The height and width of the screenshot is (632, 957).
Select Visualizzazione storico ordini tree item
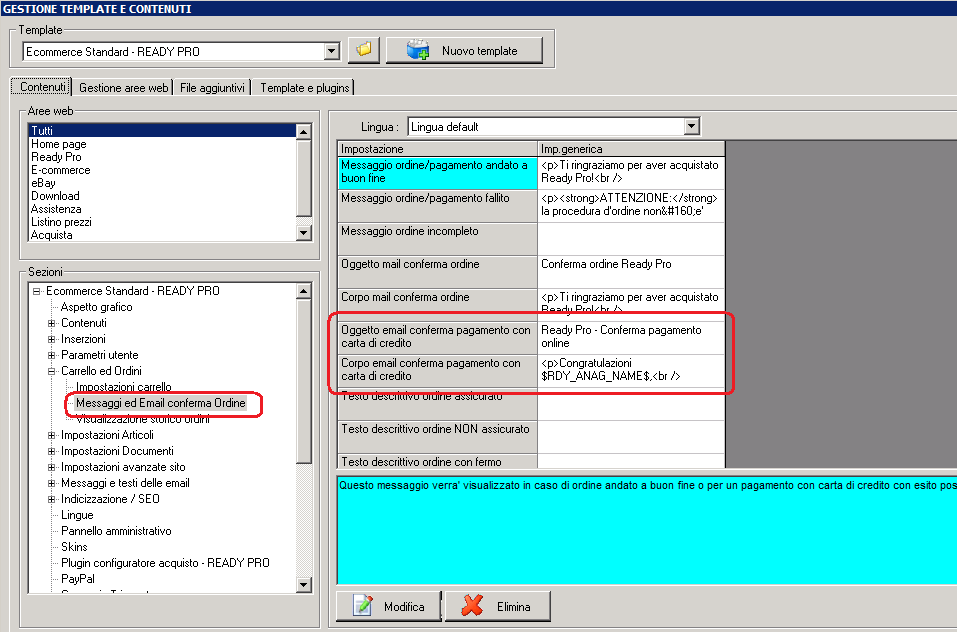tap(142, 419)
